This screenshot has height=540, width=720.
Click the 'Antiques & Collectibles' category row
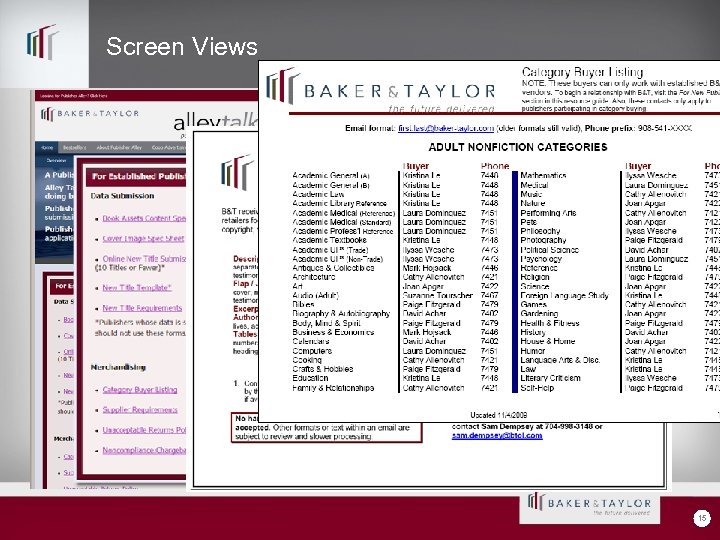click(x=333, y=268)
